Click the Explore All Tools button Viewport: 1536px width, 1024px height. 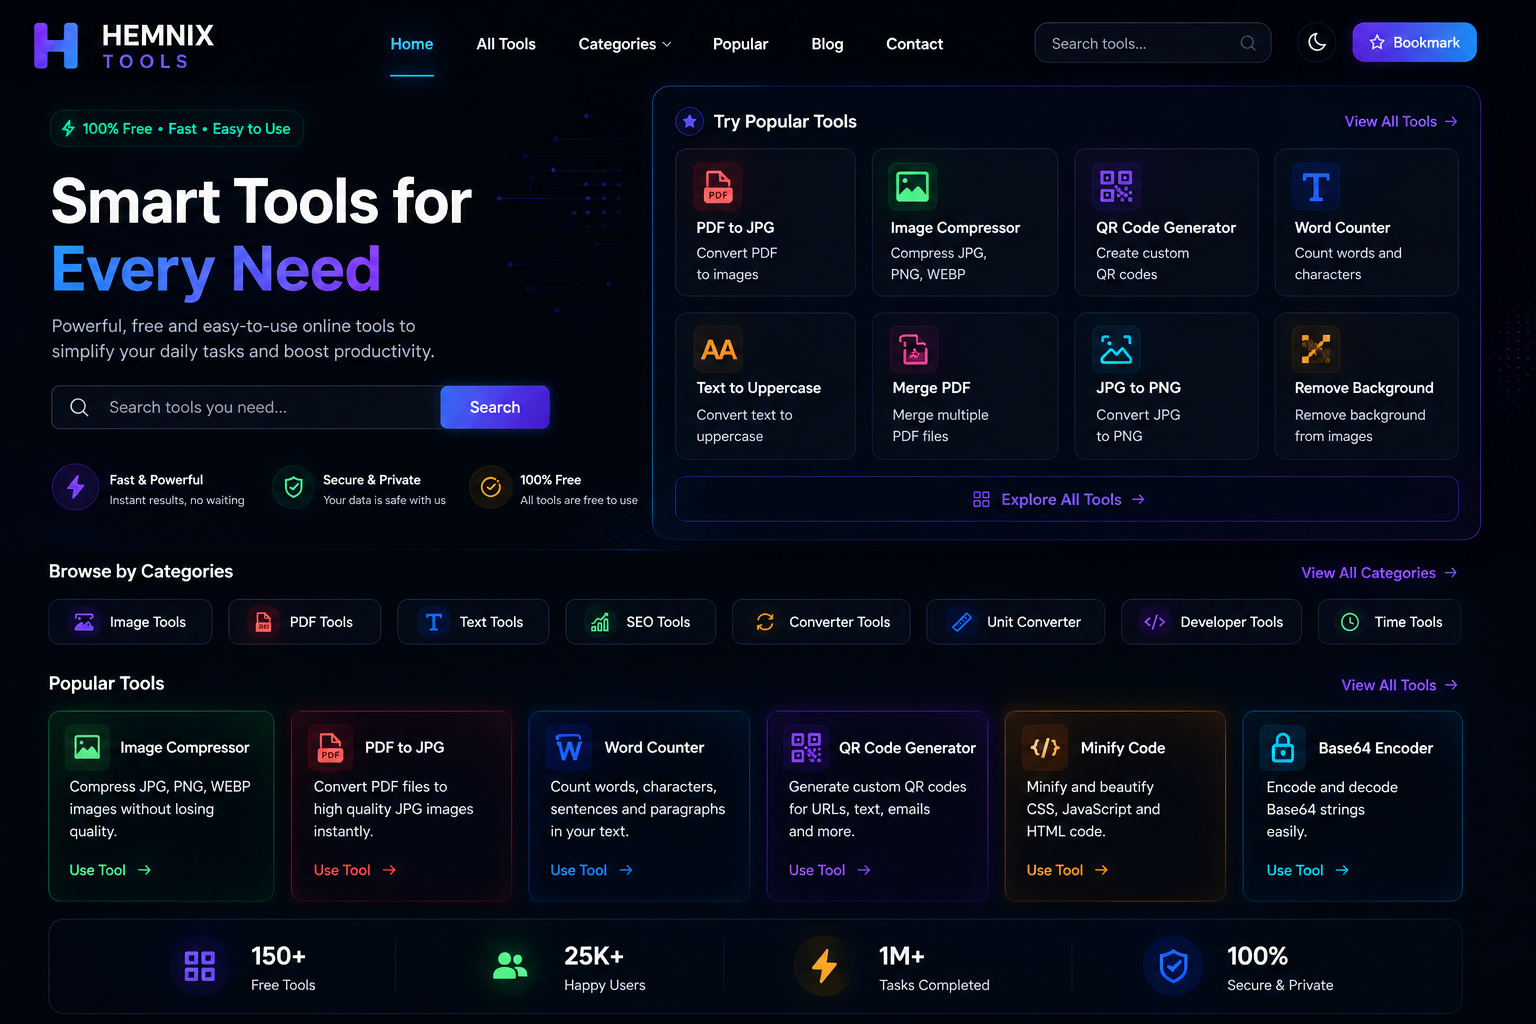(1066, 499)
